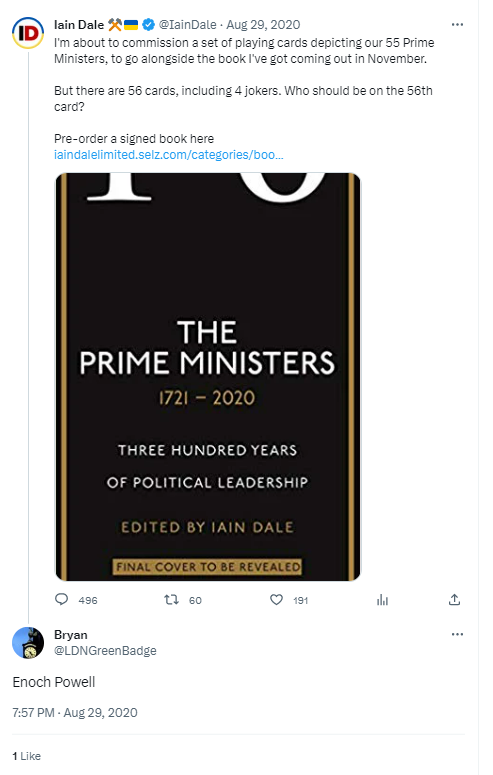
Task: Click the blue verified badge
Action: coord(148,24)
